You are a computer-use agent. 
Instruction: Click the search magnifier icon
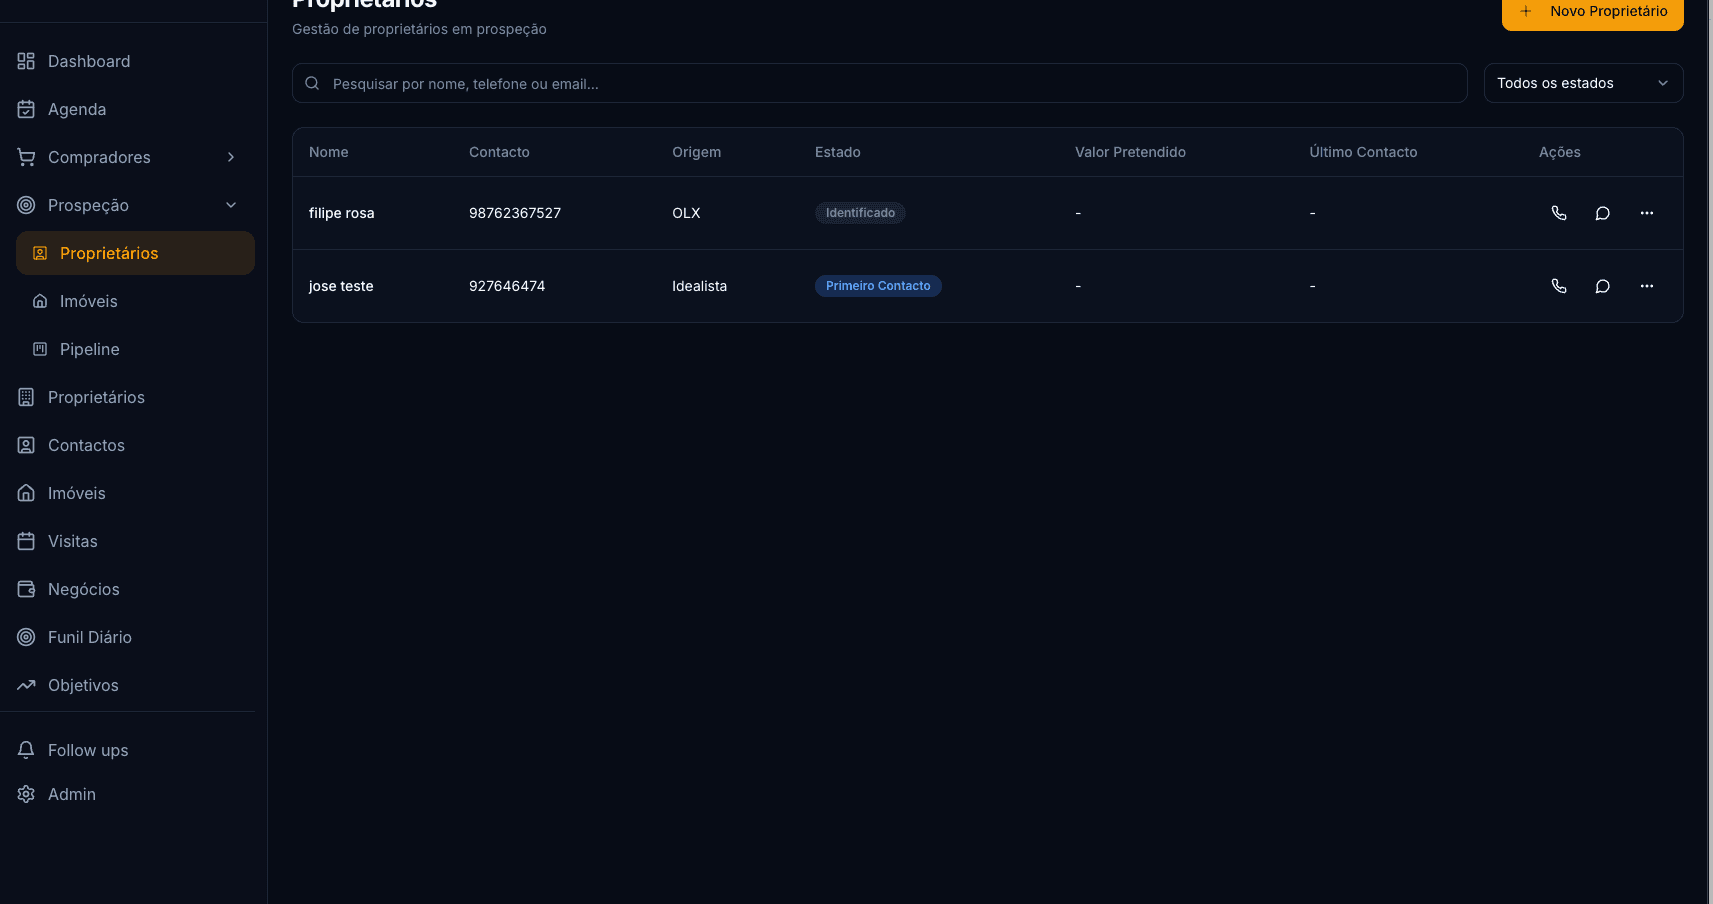coord(312,83)
